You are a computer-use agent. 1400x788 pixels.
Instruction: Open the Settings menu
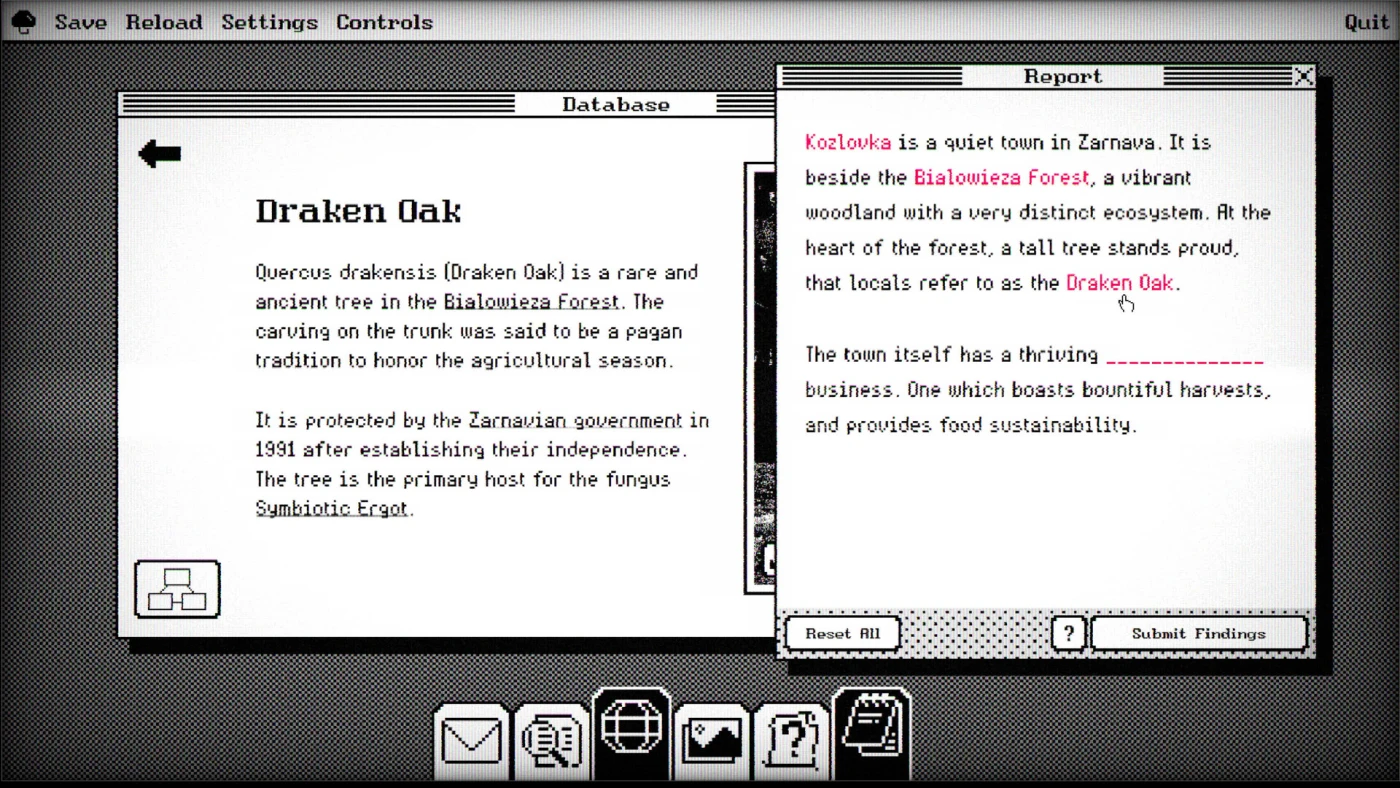click(269, 22)
